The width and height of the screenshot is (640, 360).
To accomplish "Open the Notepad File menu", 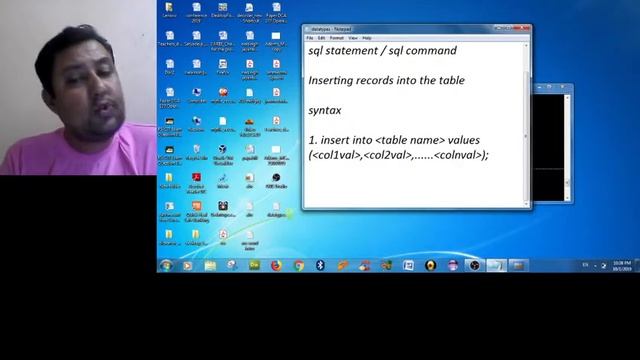I will point(310,38).
